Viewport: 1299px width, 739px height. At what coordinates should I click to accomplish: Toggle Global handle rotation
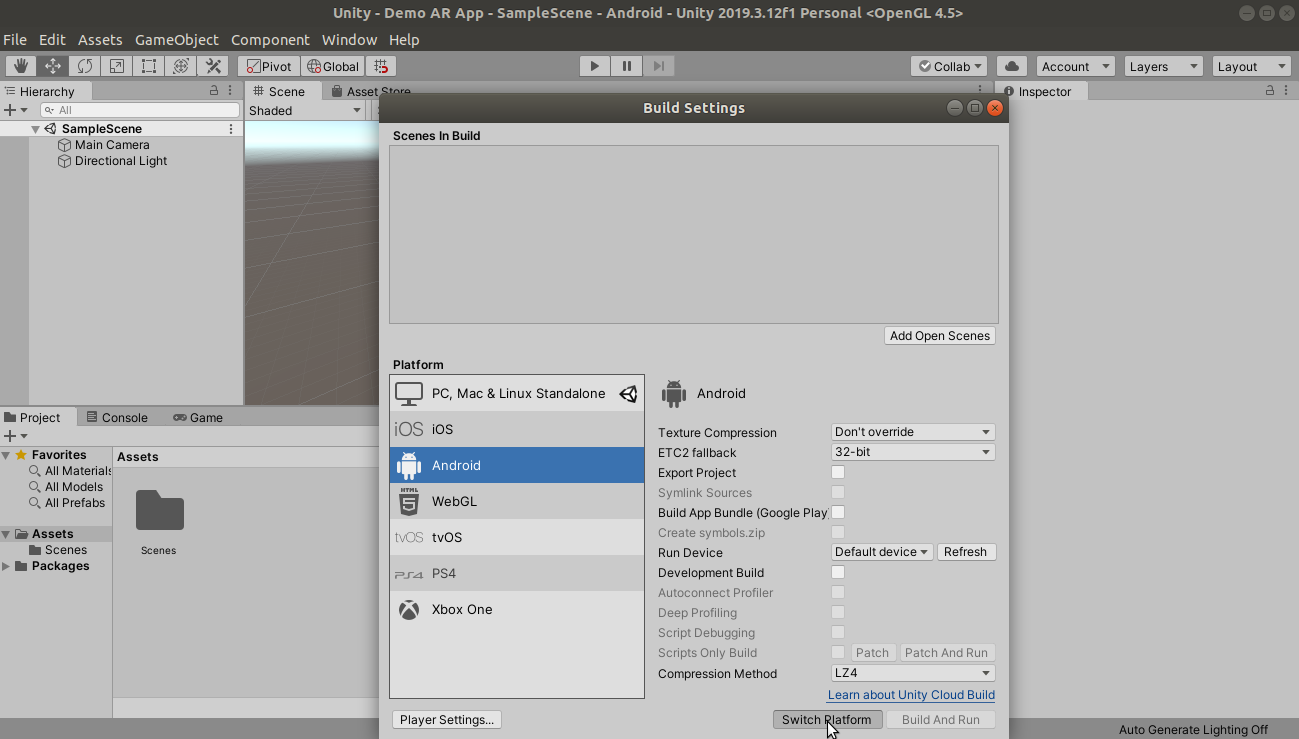pyautogui.click(x=333, y=66)
